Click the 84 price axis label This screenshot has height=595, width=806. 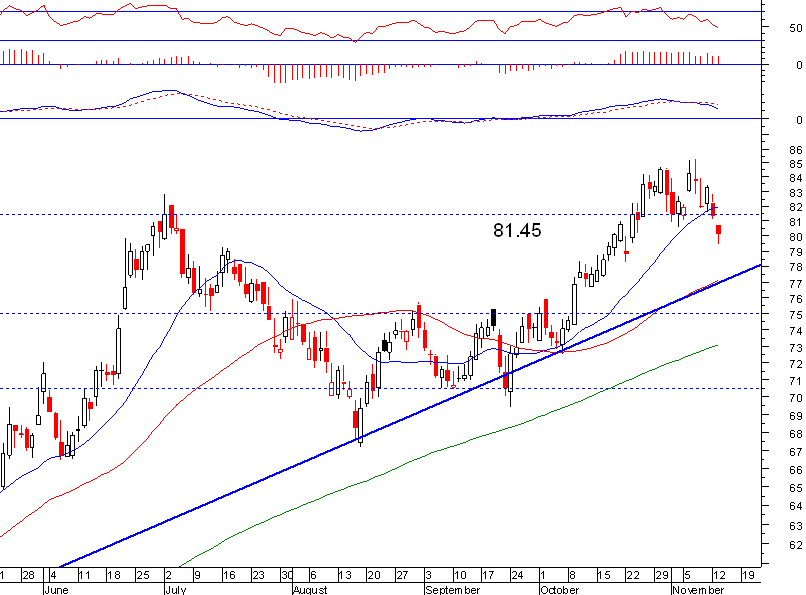[796, 178]
